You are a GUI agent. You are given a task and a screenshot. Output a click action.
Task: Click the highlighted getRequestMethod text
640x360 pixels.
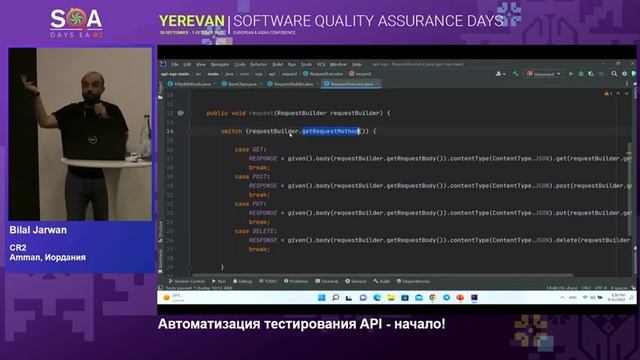(331, 131)
